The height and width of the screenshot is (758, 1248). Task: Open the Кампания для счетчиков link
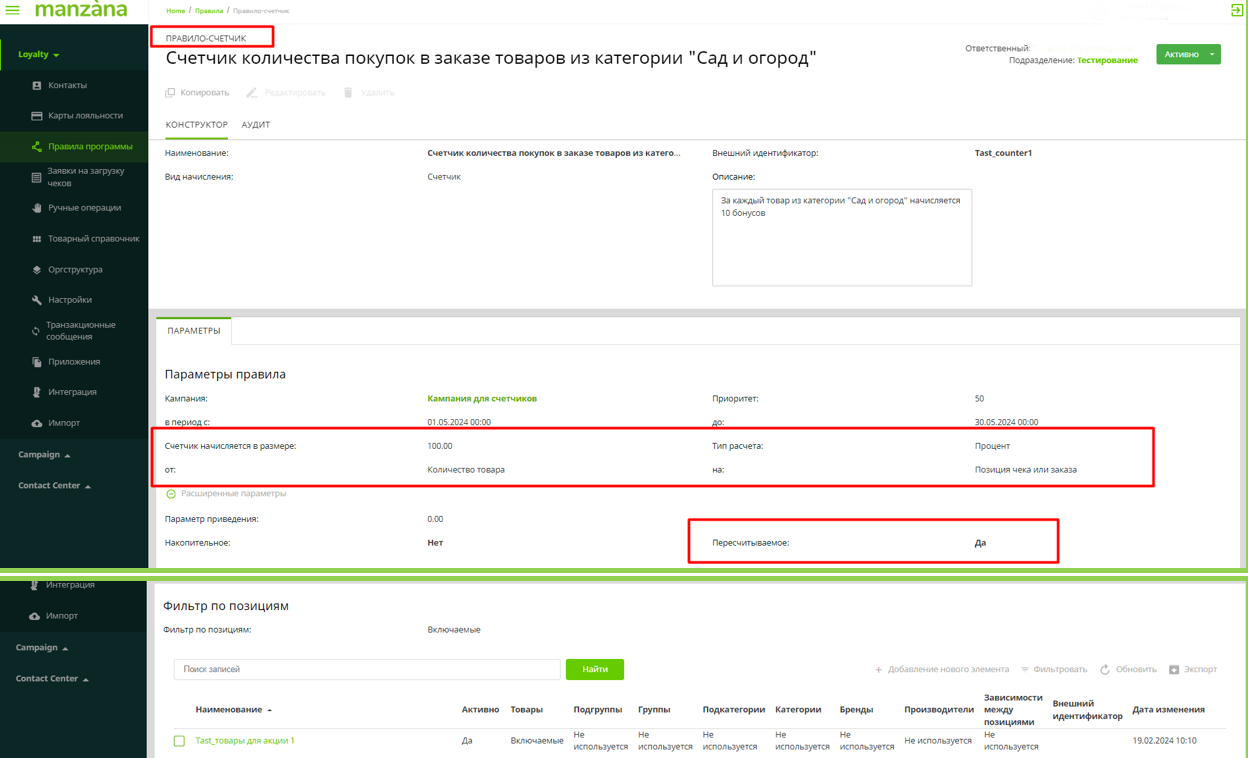[482, 399]
